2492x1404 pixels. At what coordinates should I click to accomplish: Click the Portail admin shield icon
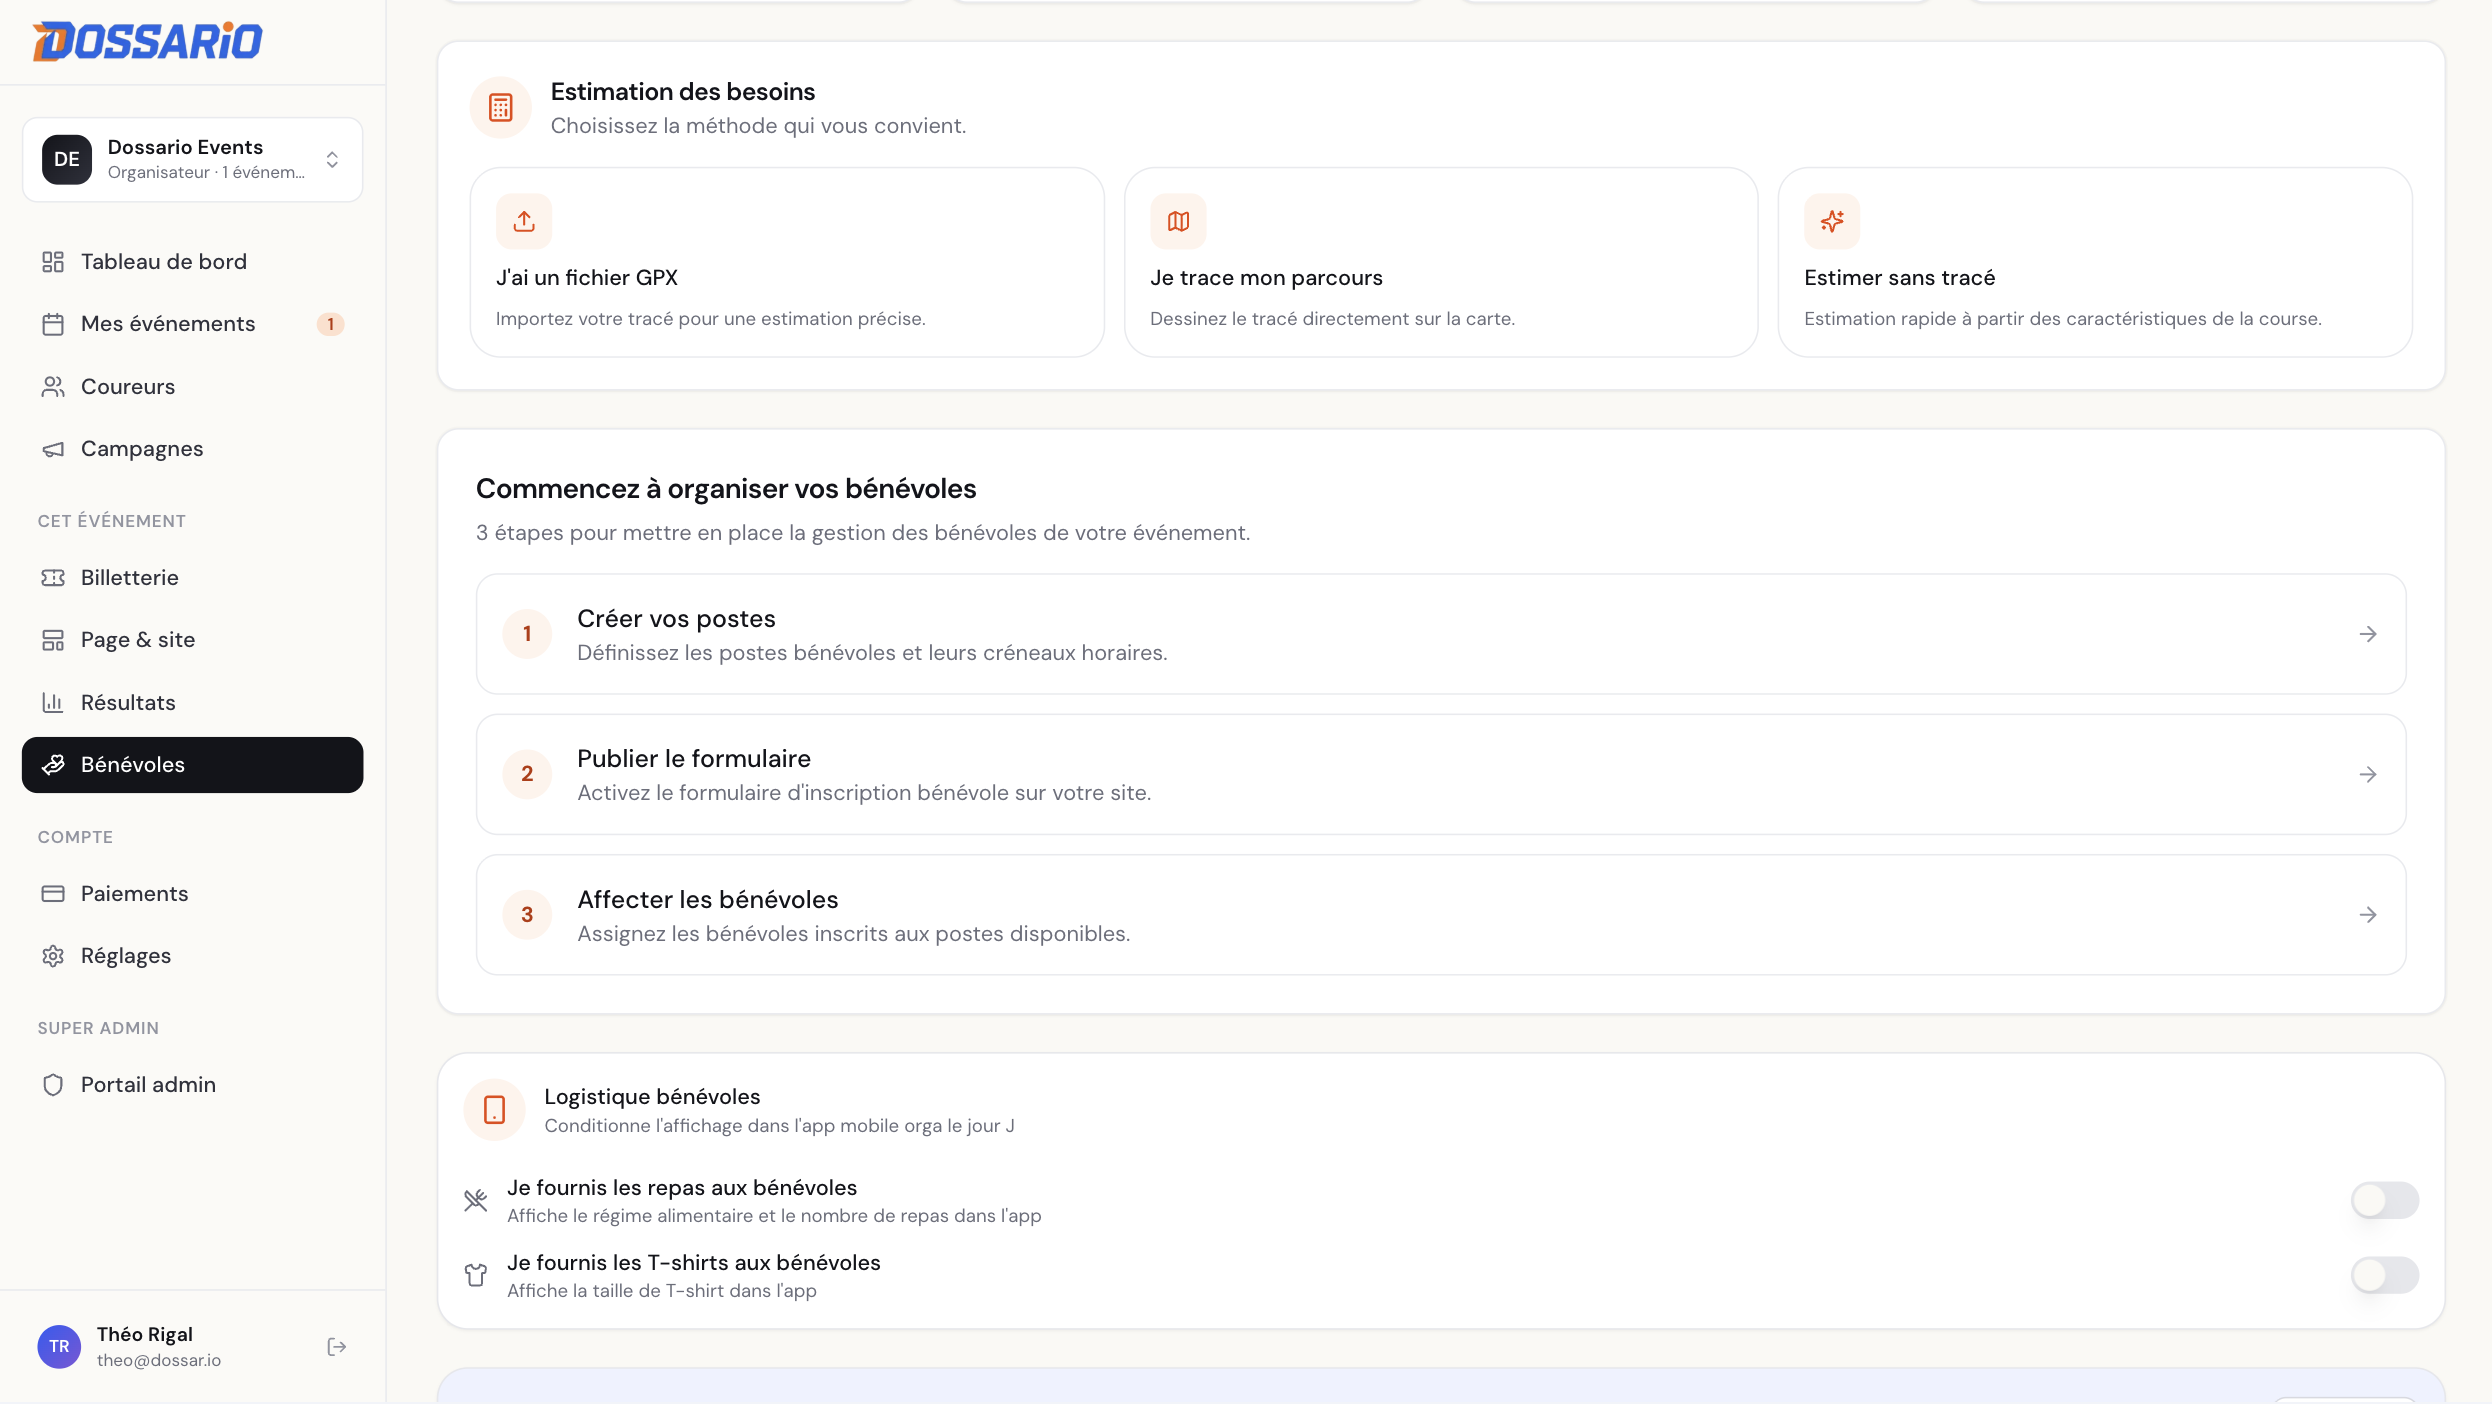pos(53,1085)
